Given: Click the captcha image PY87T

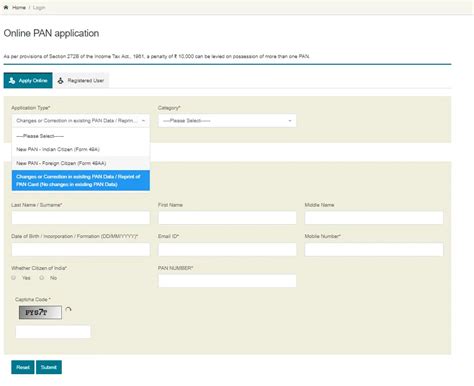Looking at the screenshot, I should [x=40, y=312].
